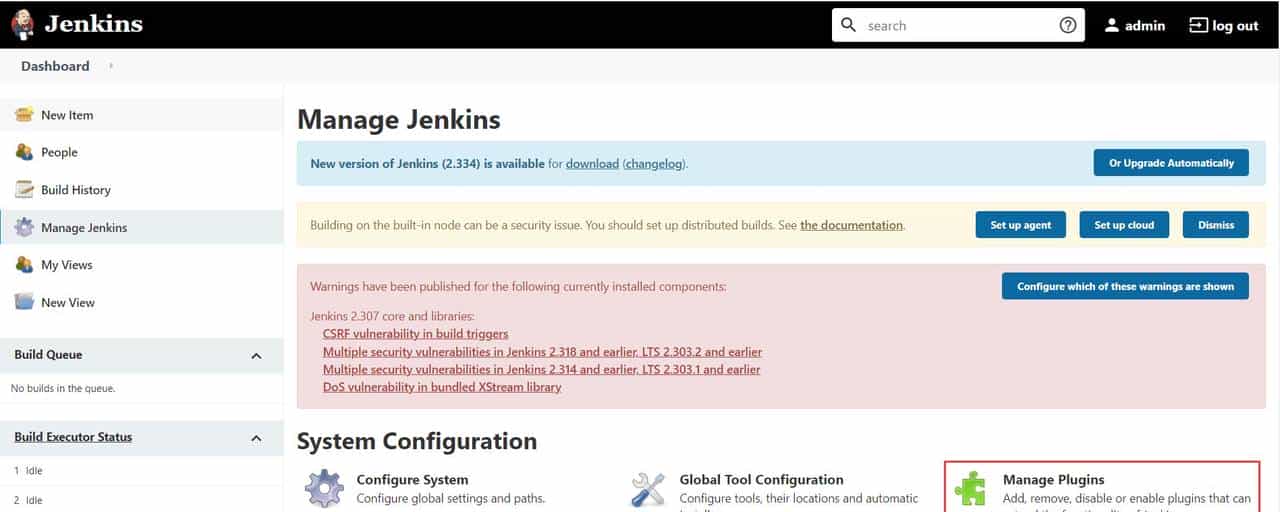Click the Manage Jenkins gear icon
This screenshot has height=512, width=1280.
(x=24, y=227)
